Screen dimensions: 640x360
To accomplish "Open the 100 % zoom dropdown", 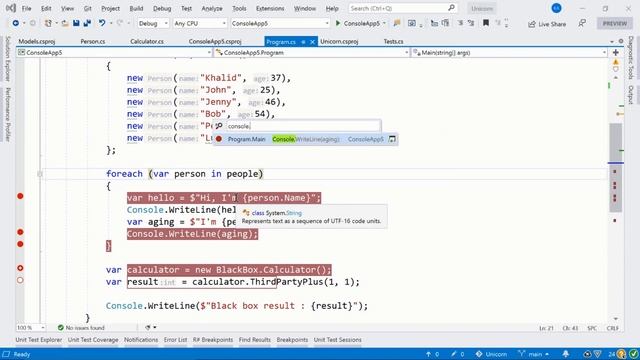I will 31,328.
